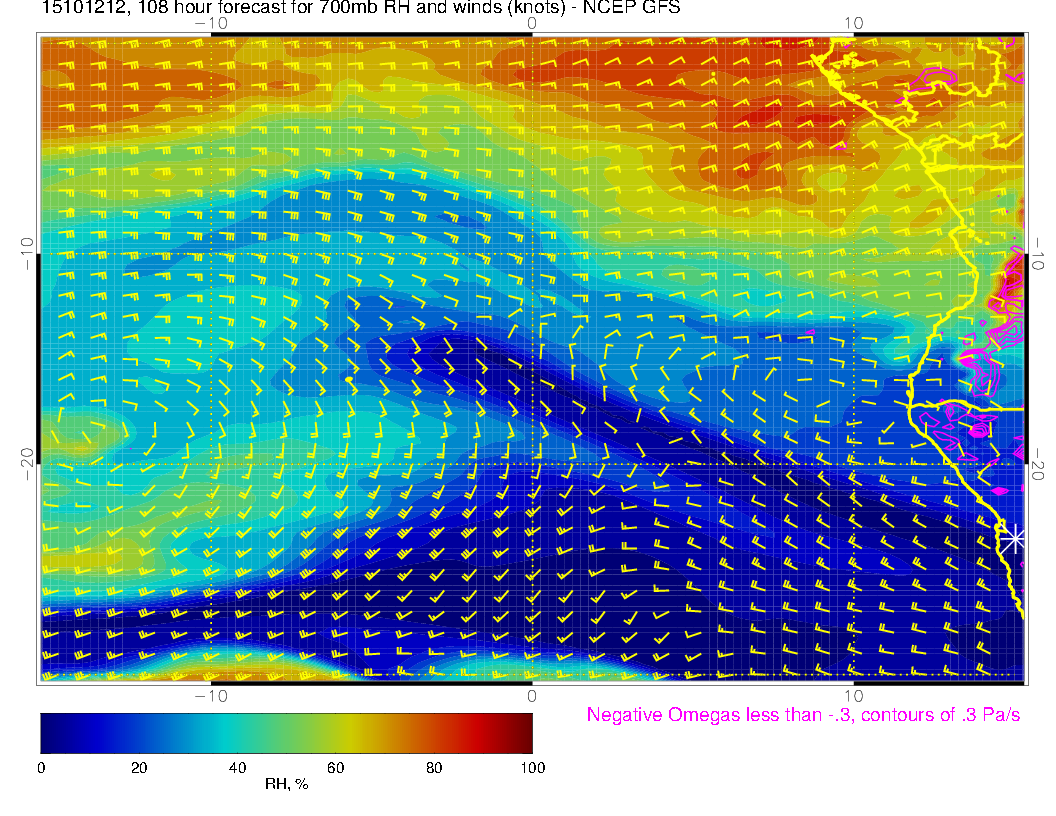This screenshot has width=1056, height=816.
Task: Click the left axis latitude label '-10'
Action: (x=27, y=254)
